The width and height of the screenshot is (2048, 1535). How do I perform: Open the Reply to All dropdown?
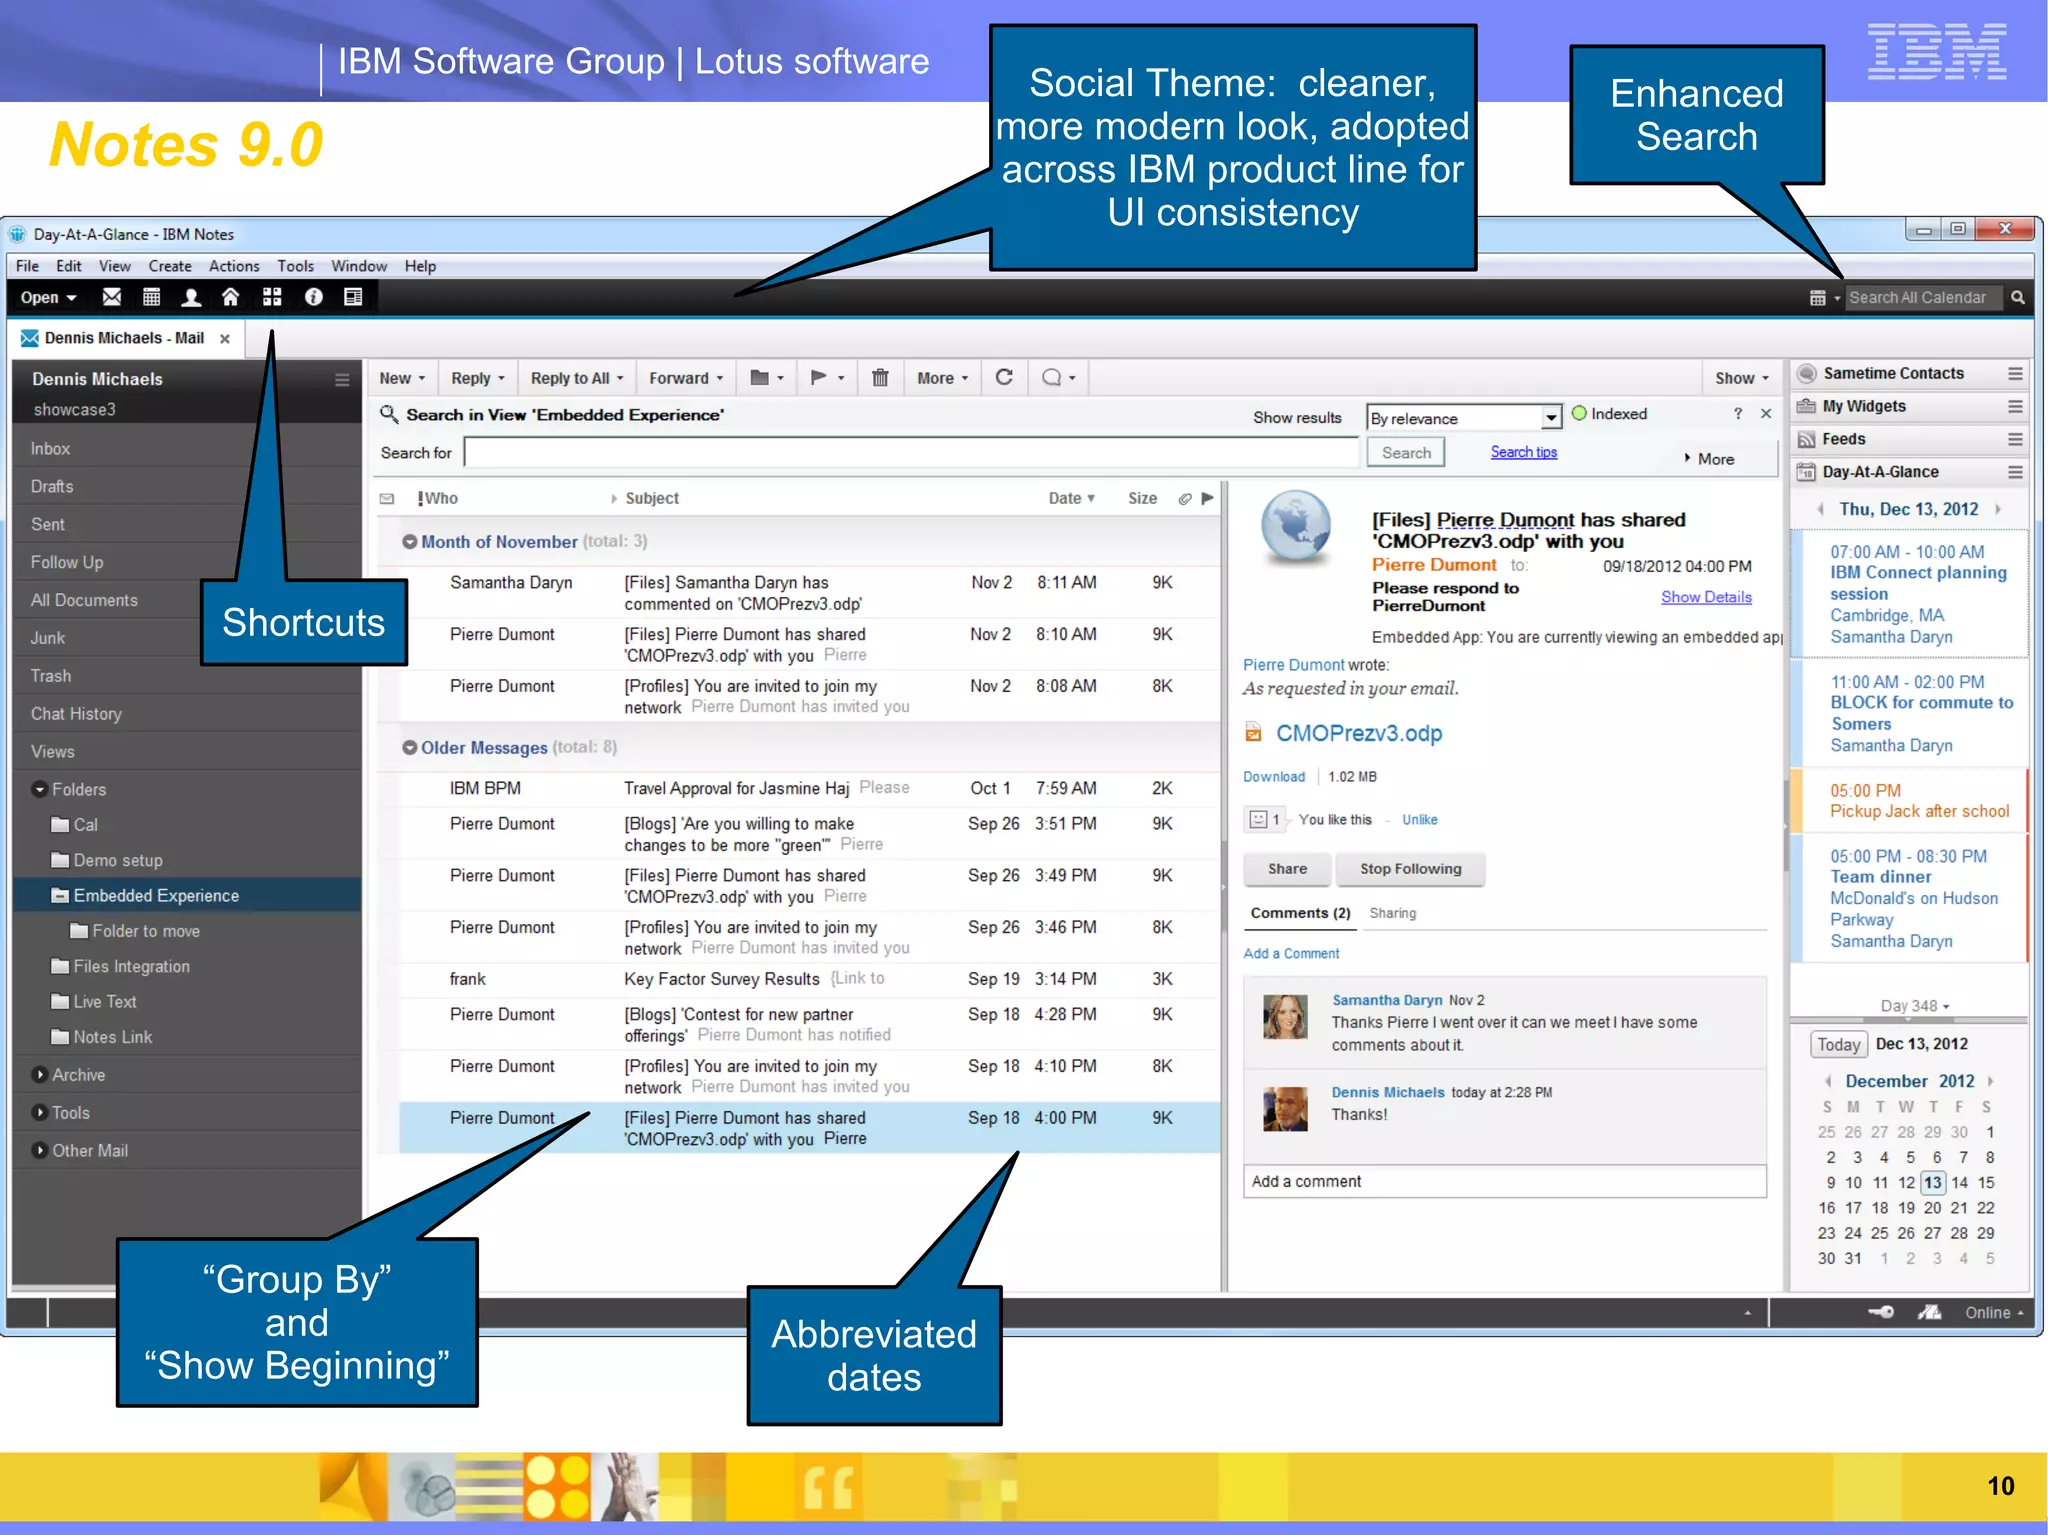click(577, 378)
